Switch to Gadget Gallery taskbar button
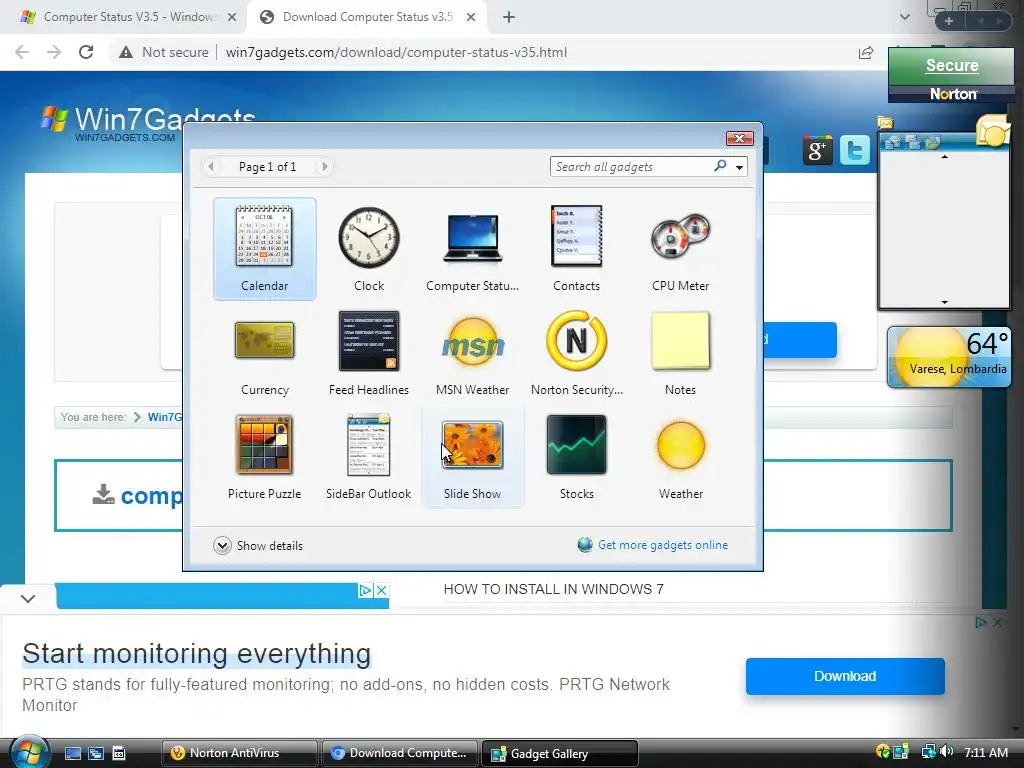 point(559,754)
